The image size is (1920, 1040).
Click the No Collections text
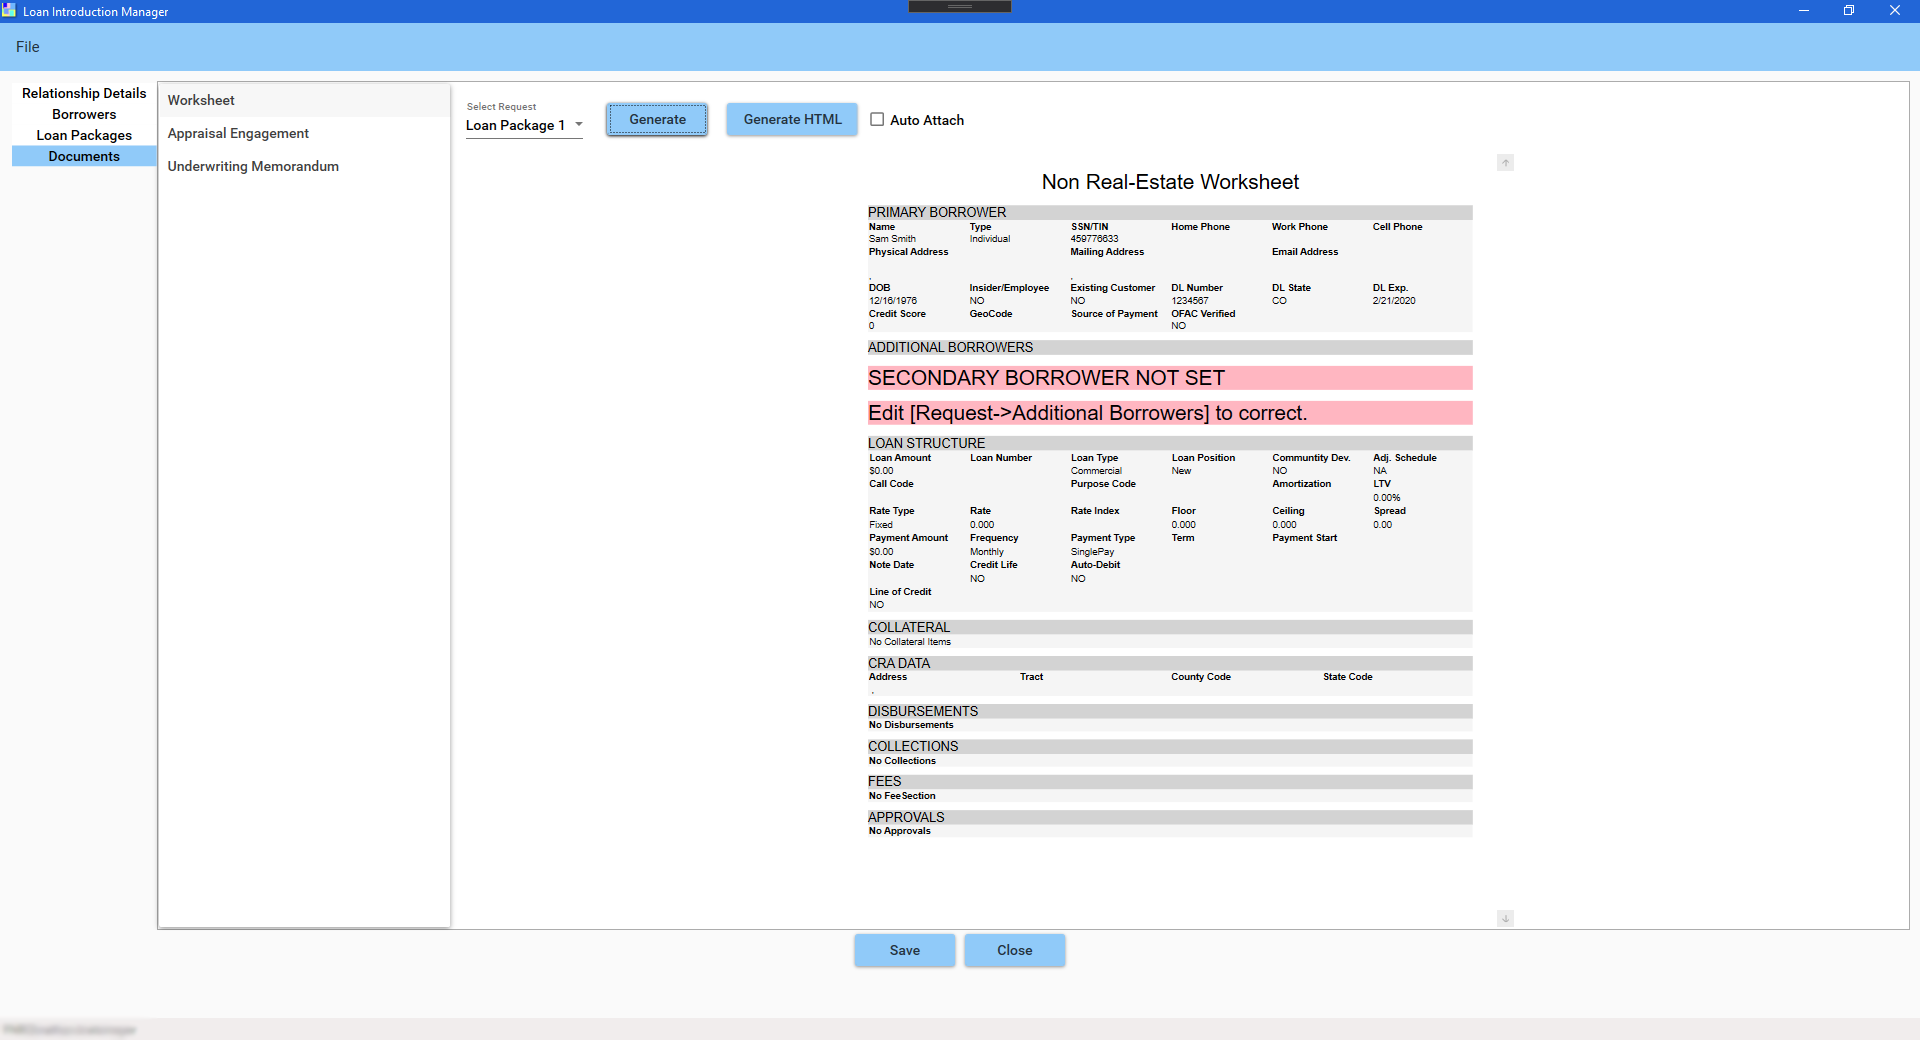(902, 761)
